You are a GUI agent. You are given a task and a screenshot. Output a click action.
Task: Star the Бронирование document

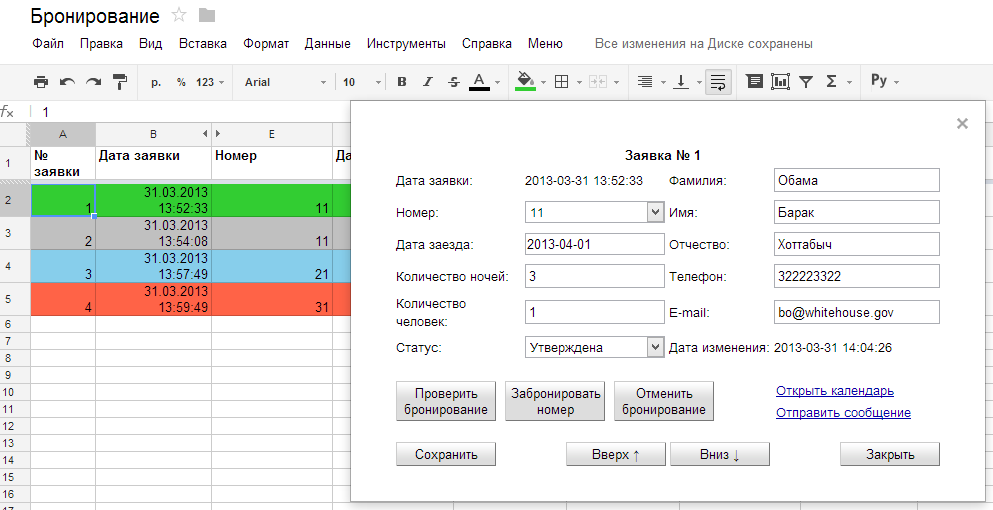point(179,15)
